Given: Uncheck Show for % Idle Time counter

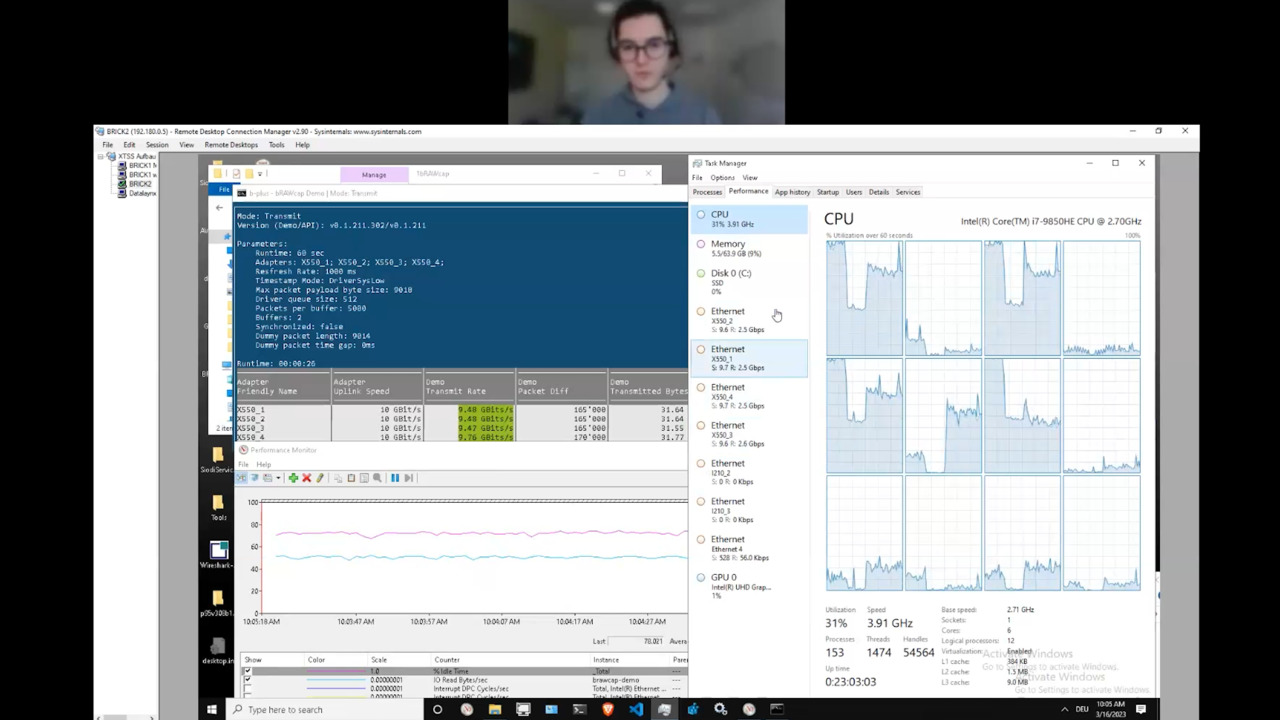Looking at the screenshot, I should [247, 672].
